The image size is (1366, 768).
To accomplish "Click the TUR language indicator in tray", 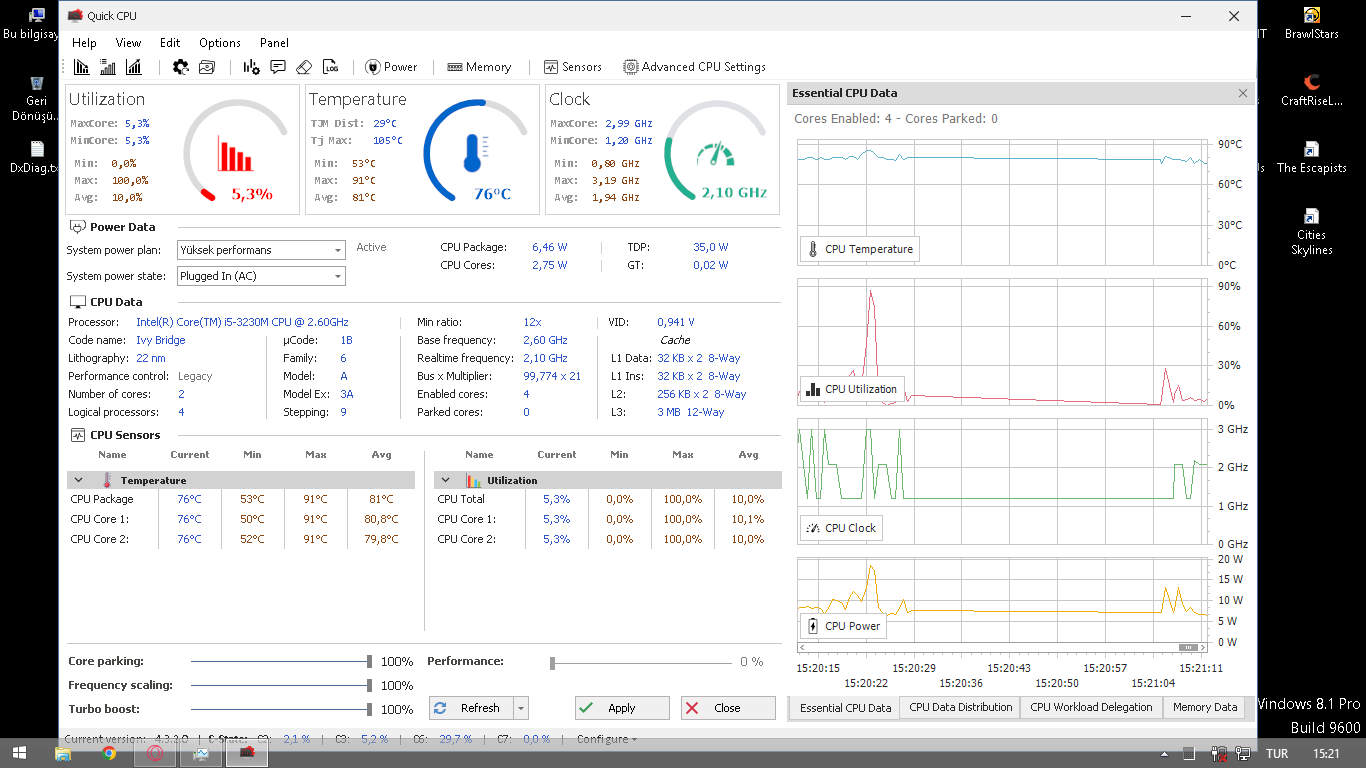I will tap(1277, 753).
